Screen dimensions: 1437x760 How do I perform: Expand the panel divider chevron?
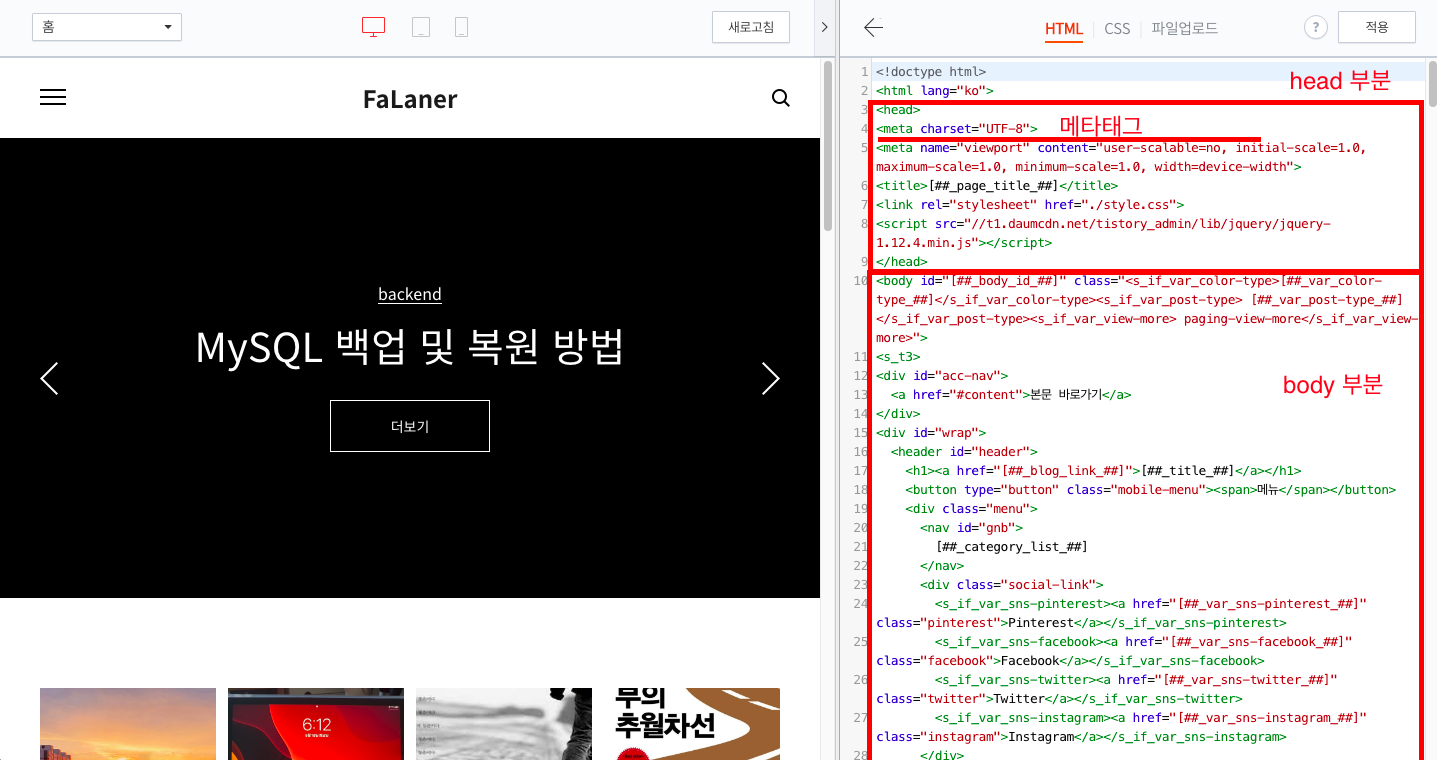pos(824,28)
